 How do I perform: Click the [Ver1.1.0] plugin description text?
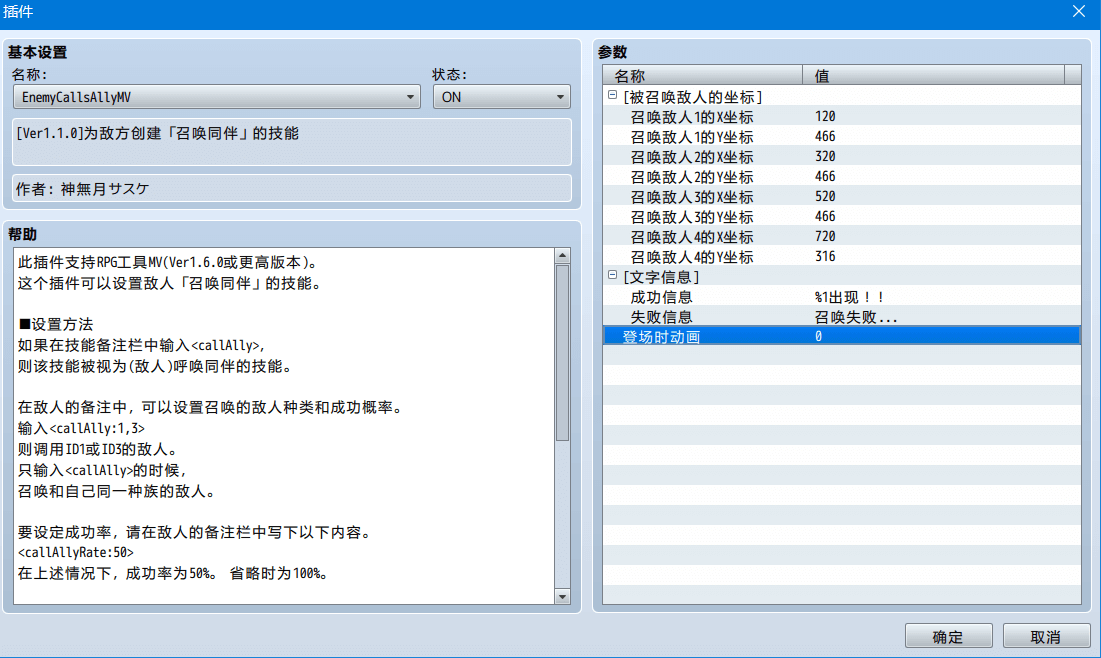158,133
